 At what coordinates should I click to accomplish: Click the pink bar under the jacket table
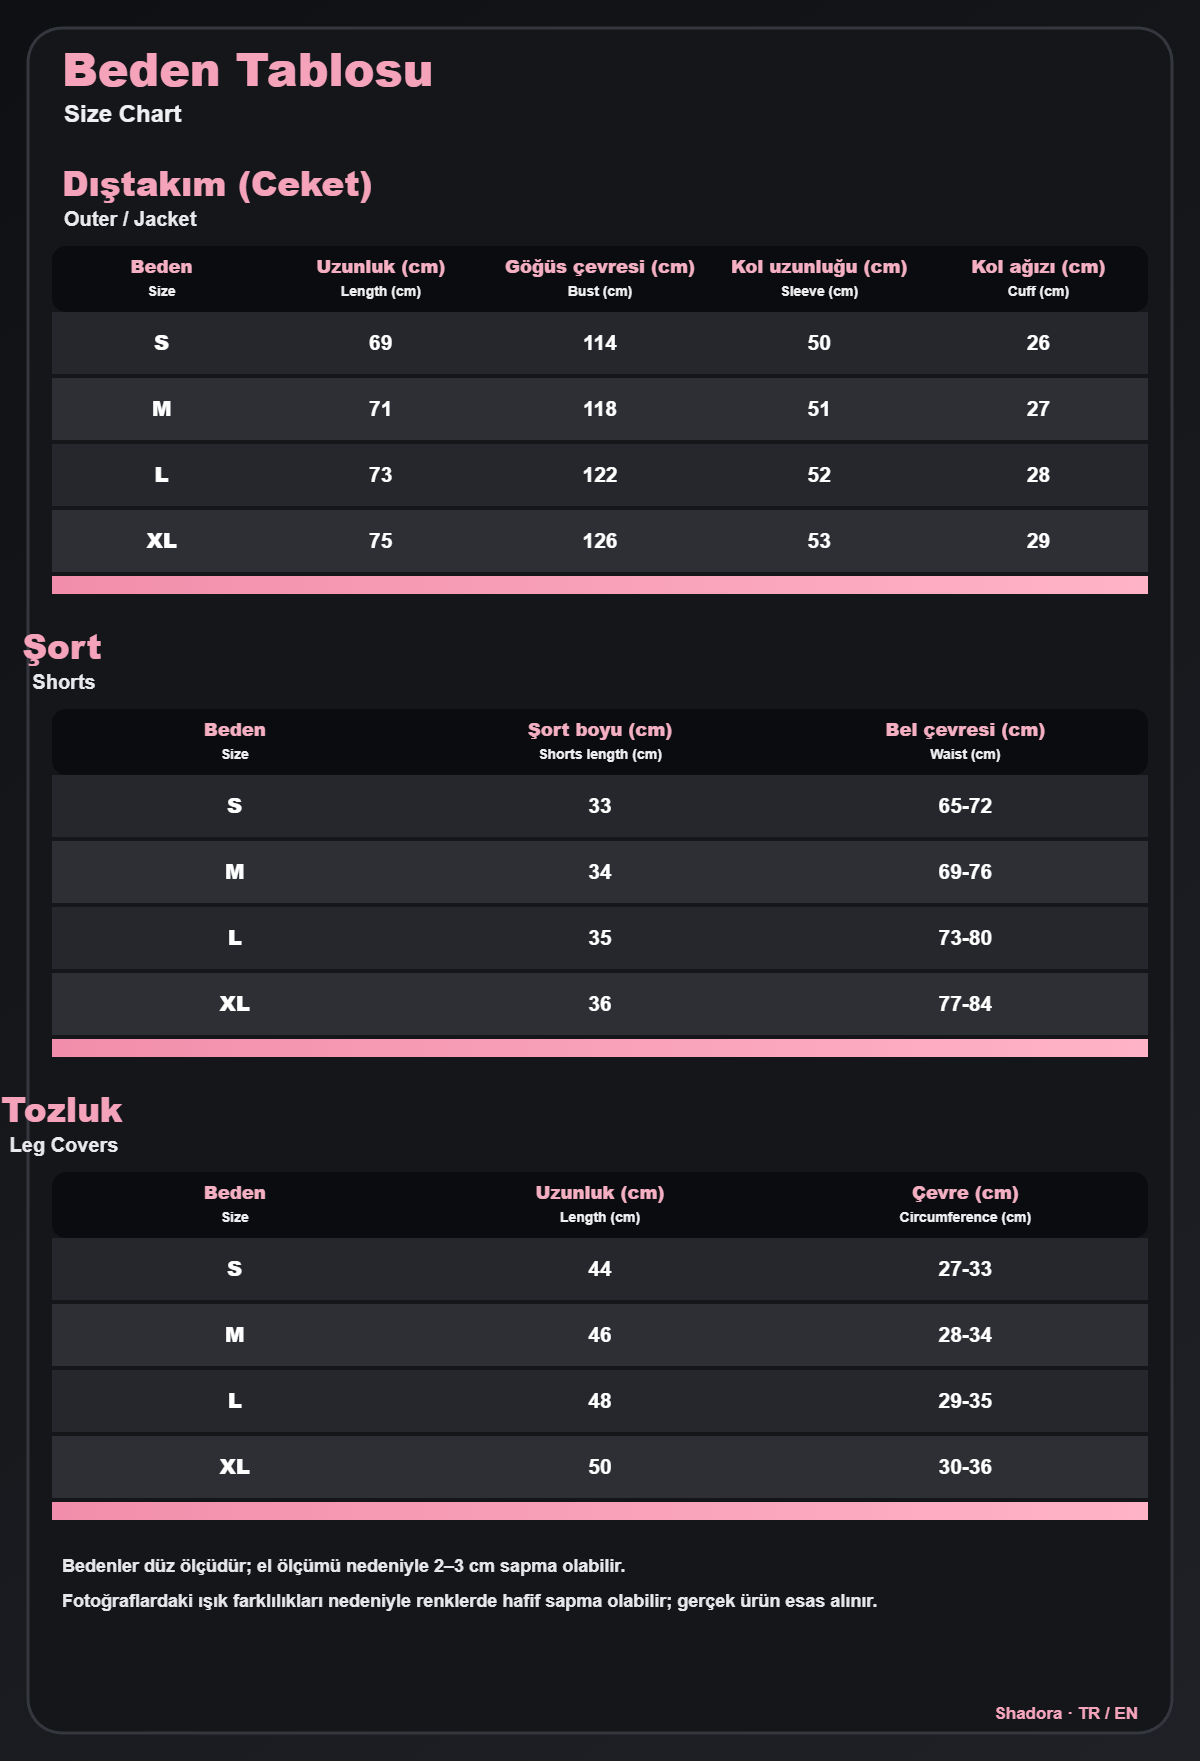pyautogui.click(x=600, y=585)
